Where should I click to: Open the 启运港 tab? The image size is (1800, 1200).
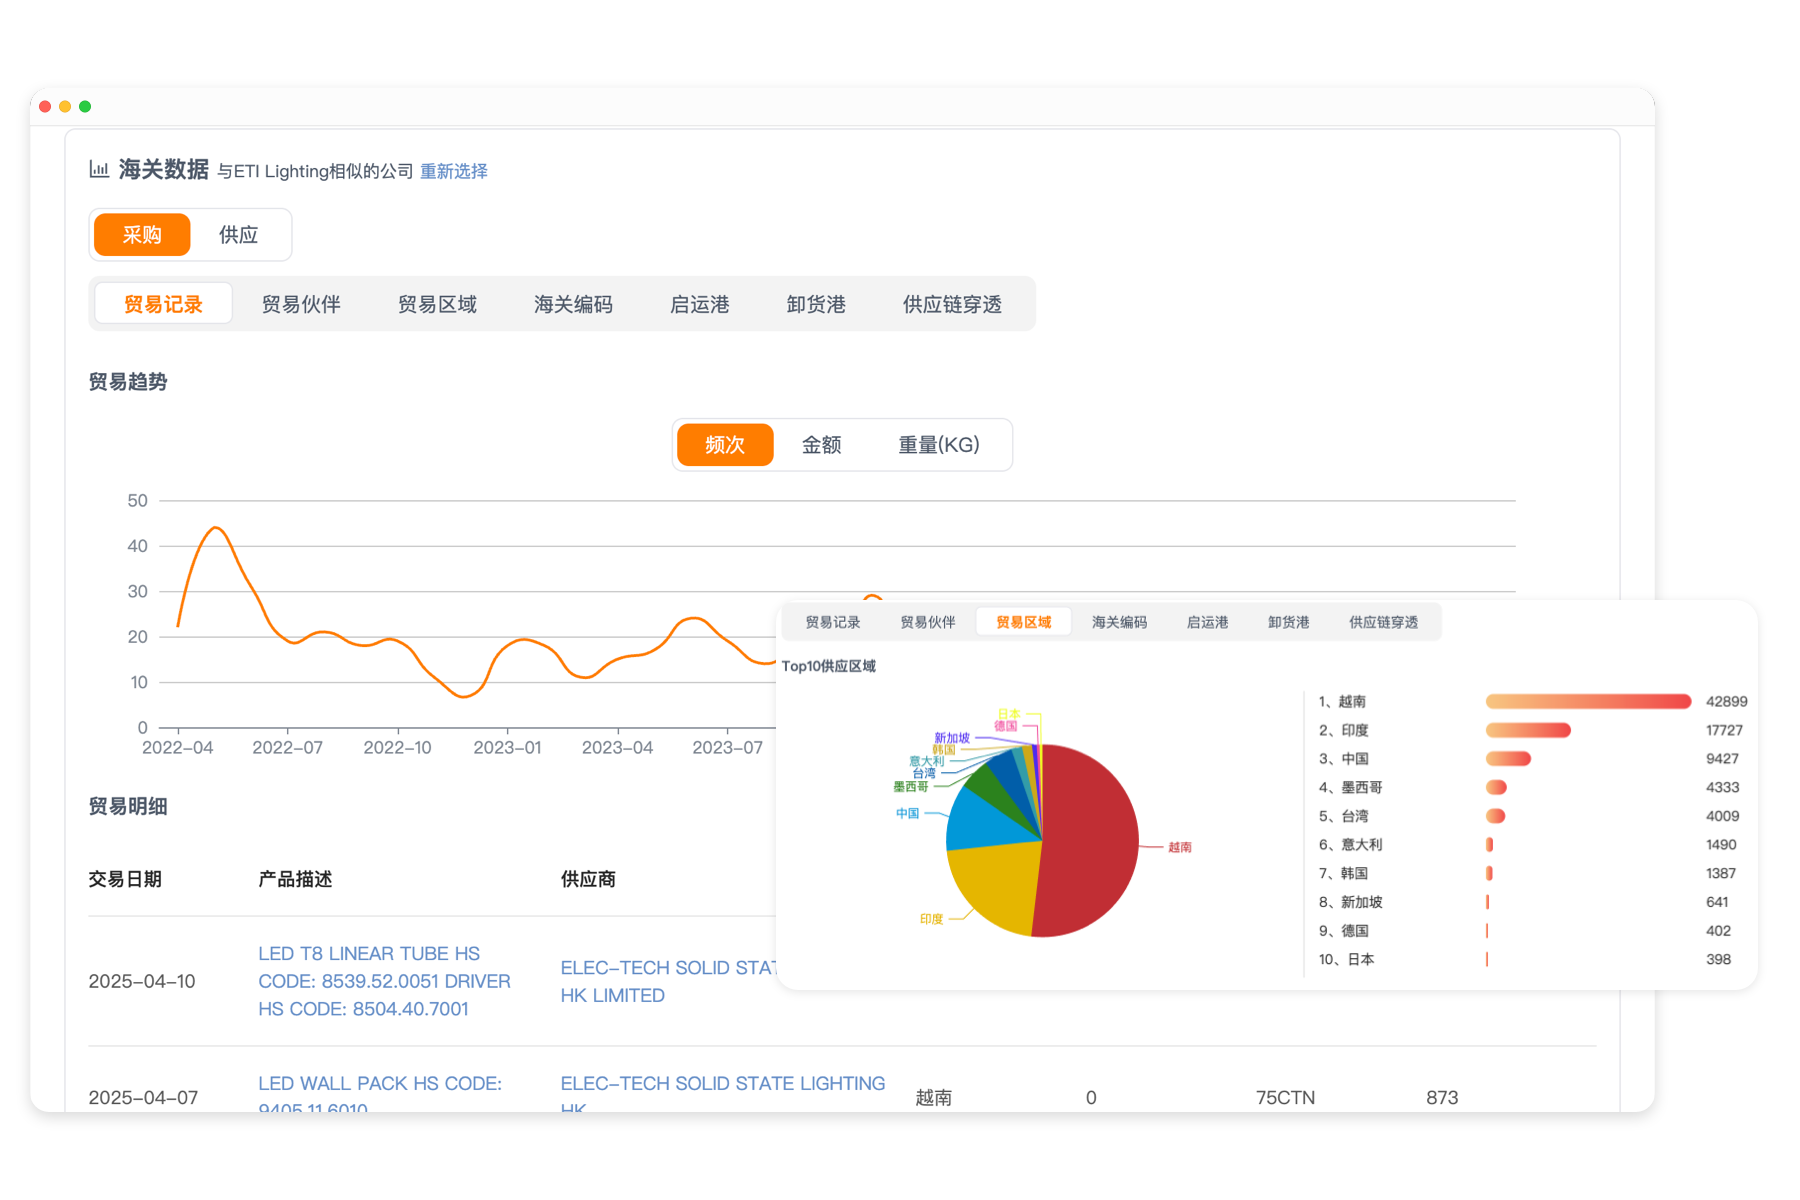point(700,303)
